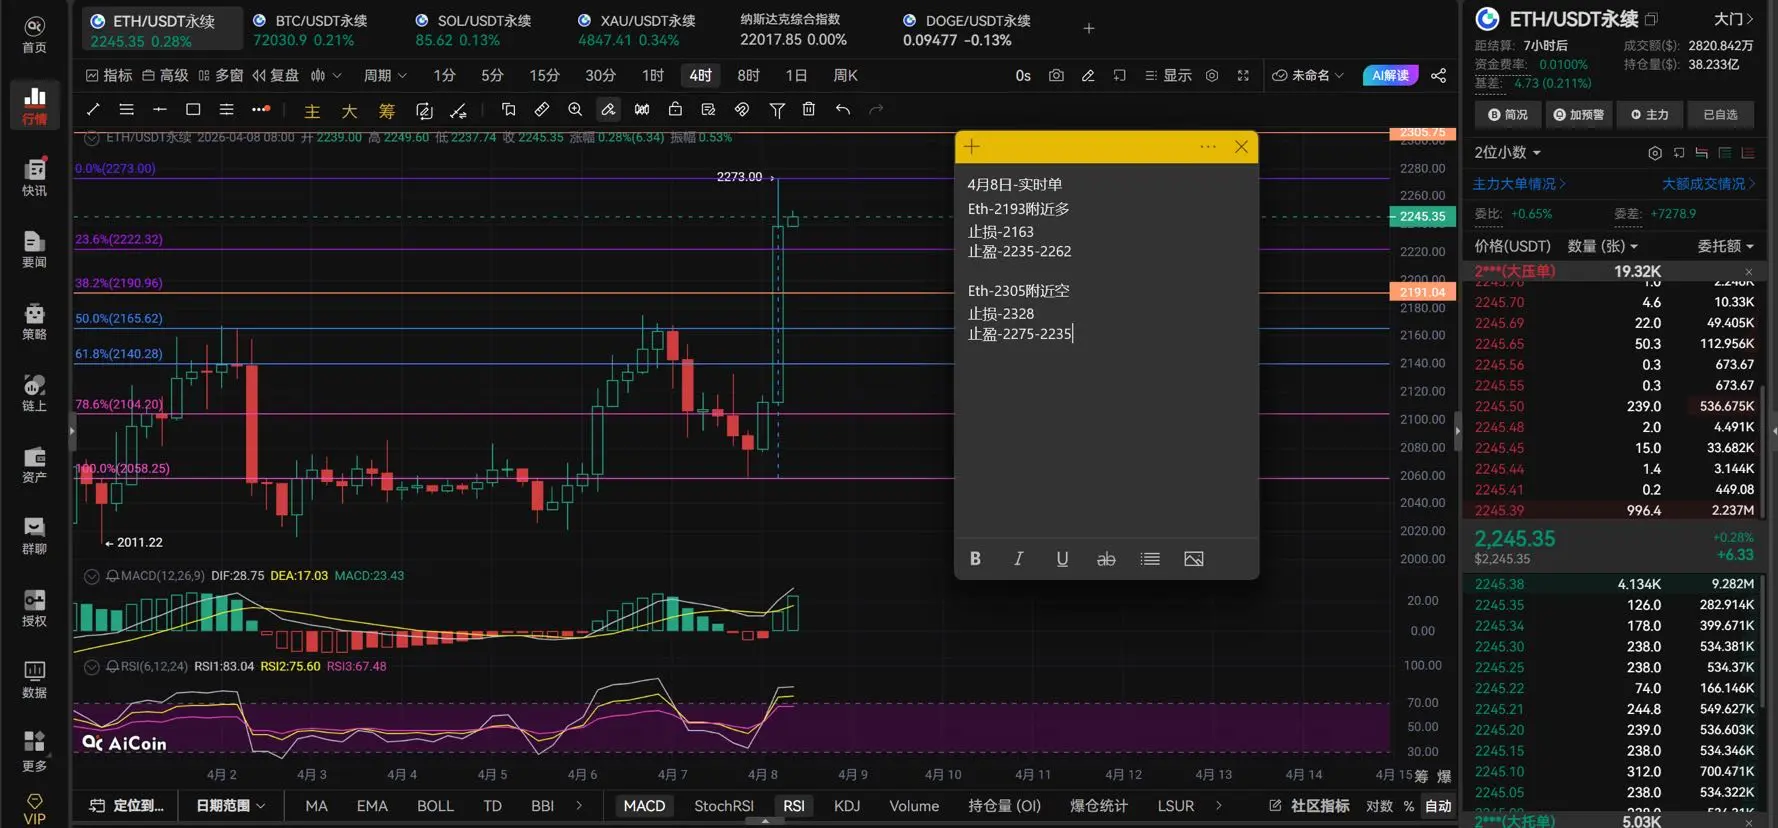
Task: Expand the 周期 period dropdown
Action: [x=385, y=76]
